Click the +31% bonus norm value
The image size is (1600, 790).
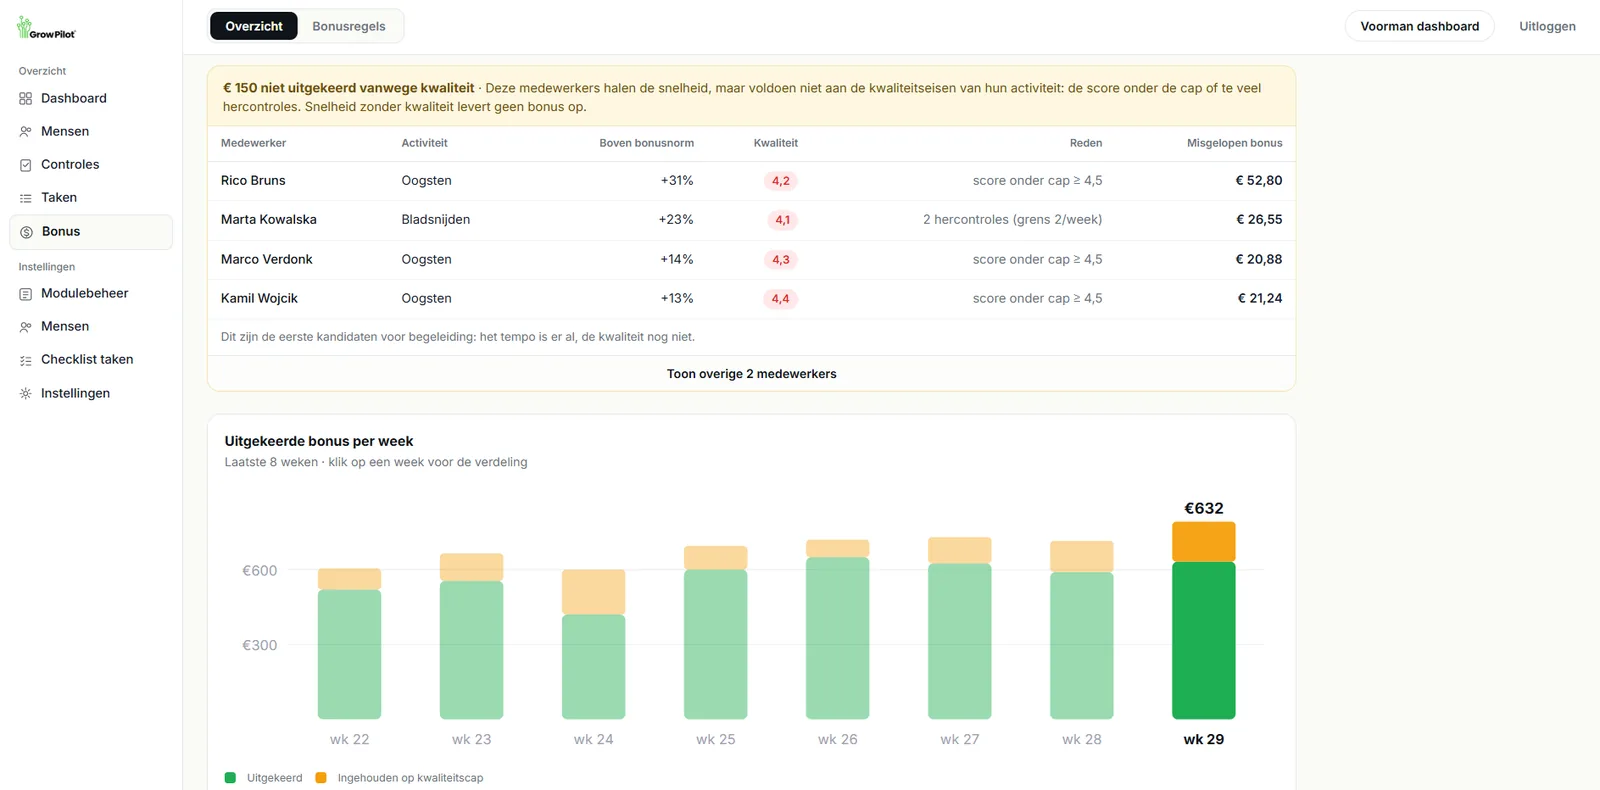(677, 181)
